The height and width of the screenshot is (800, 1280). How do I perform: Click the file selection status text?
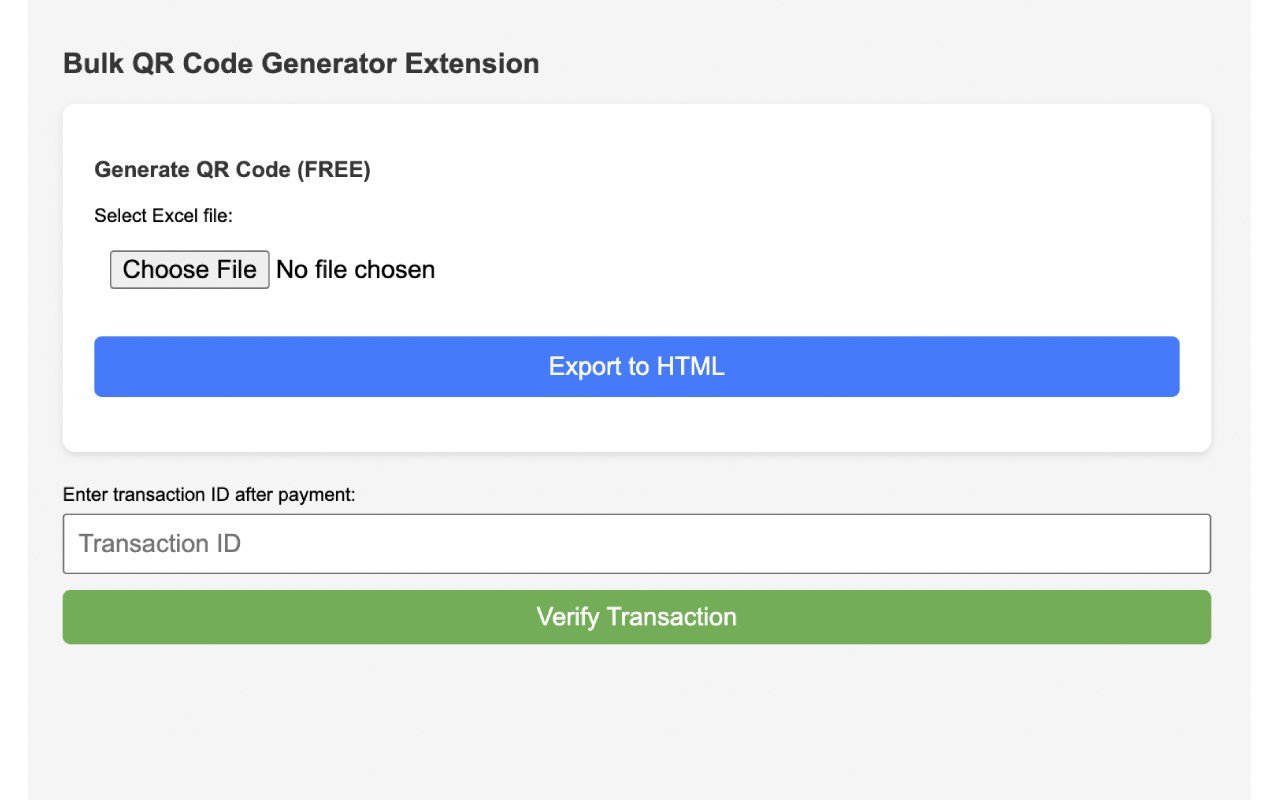coord(355,270)
